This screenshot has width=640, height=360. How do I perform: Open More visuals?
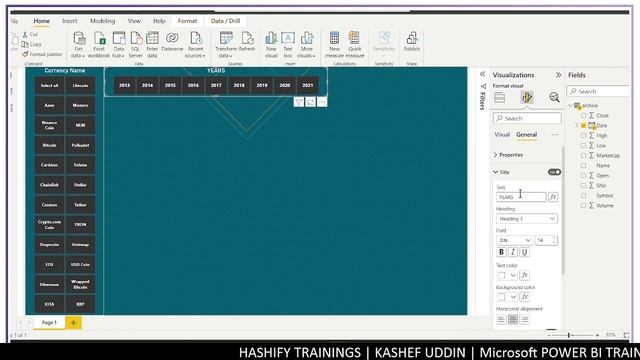(307, 44)
